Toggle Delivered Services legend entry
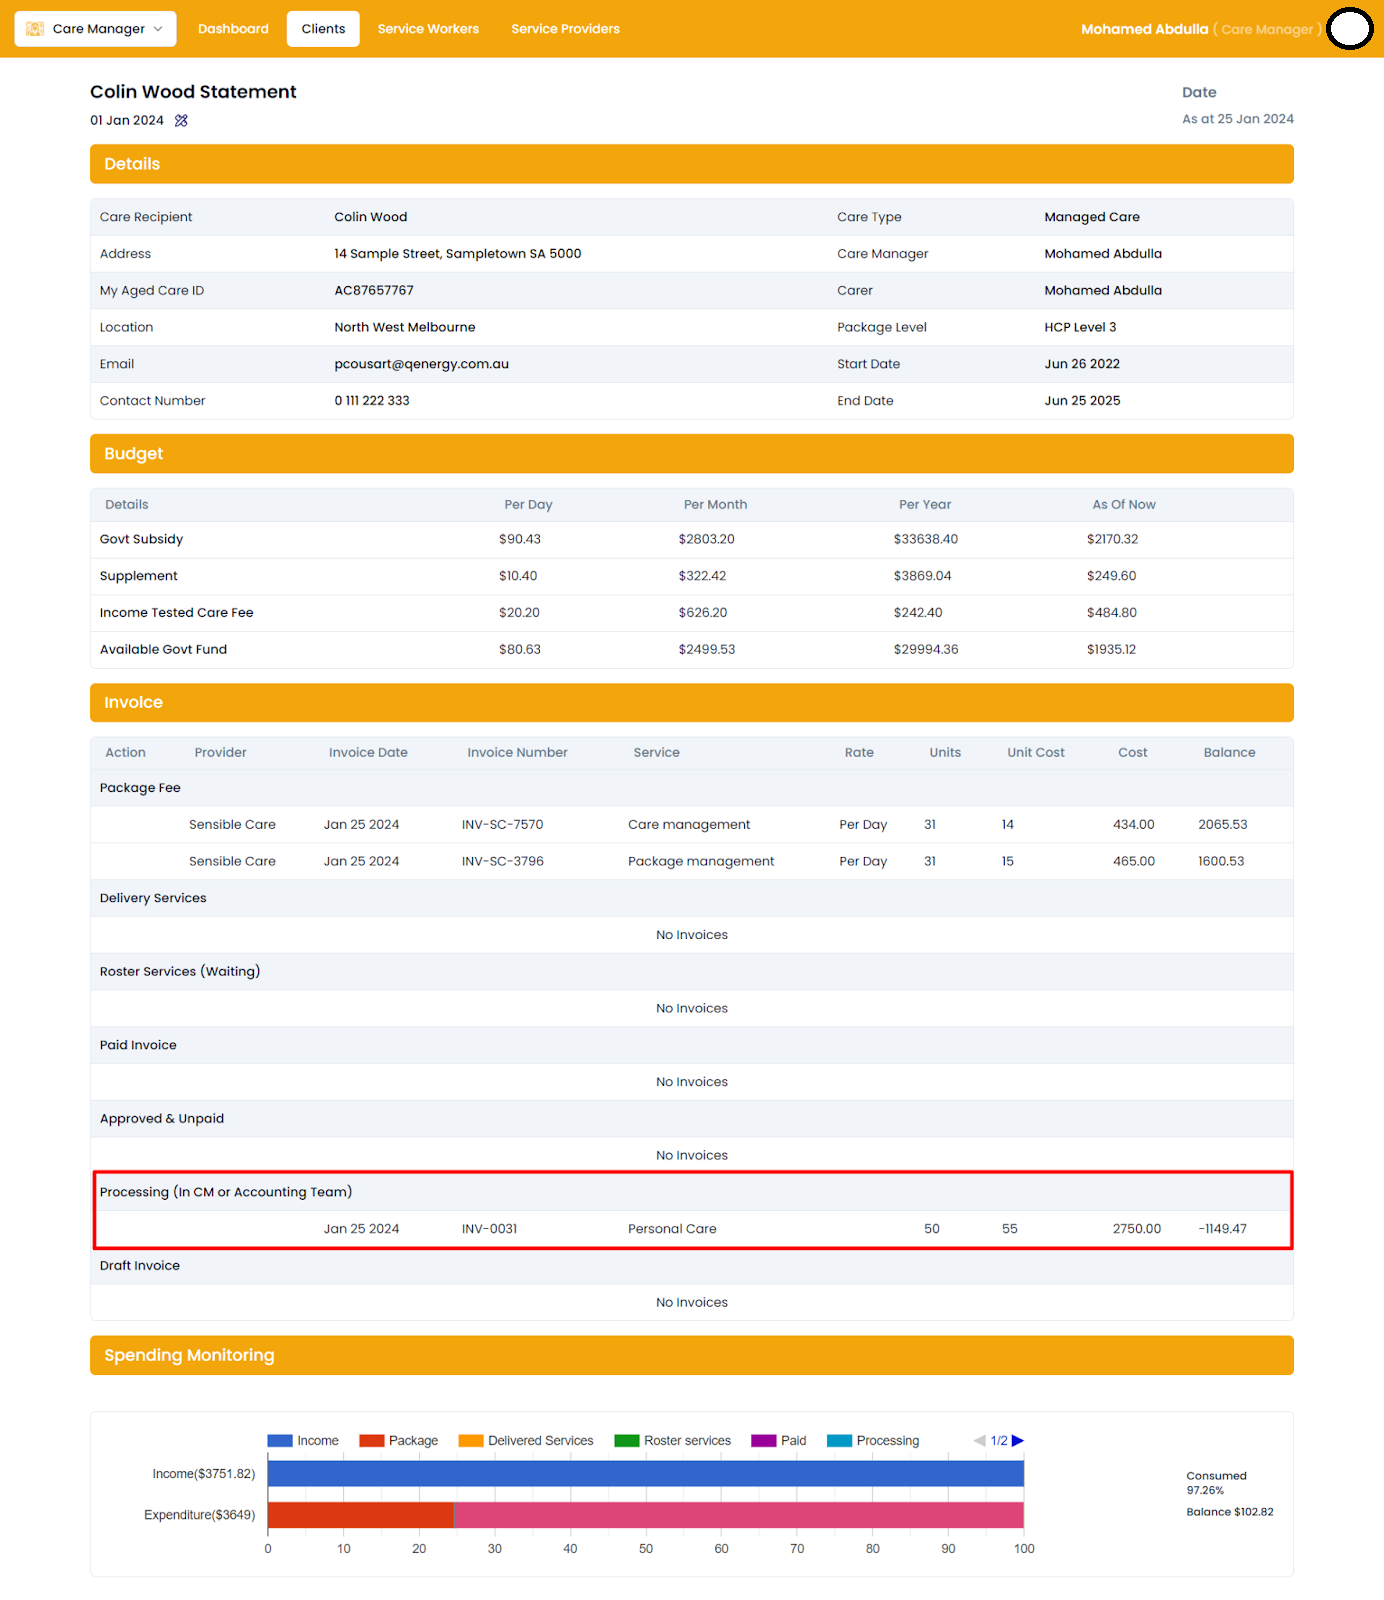This screenshot has width=1384, height=1600. coord(526,1441)
